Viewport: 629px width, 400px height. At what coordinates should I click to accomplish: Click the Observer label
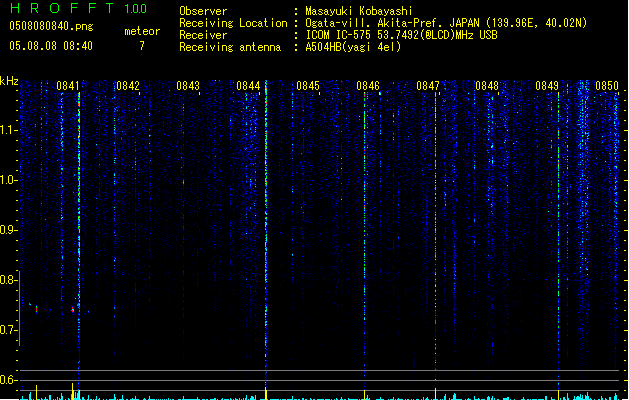(x=203, y=11)
